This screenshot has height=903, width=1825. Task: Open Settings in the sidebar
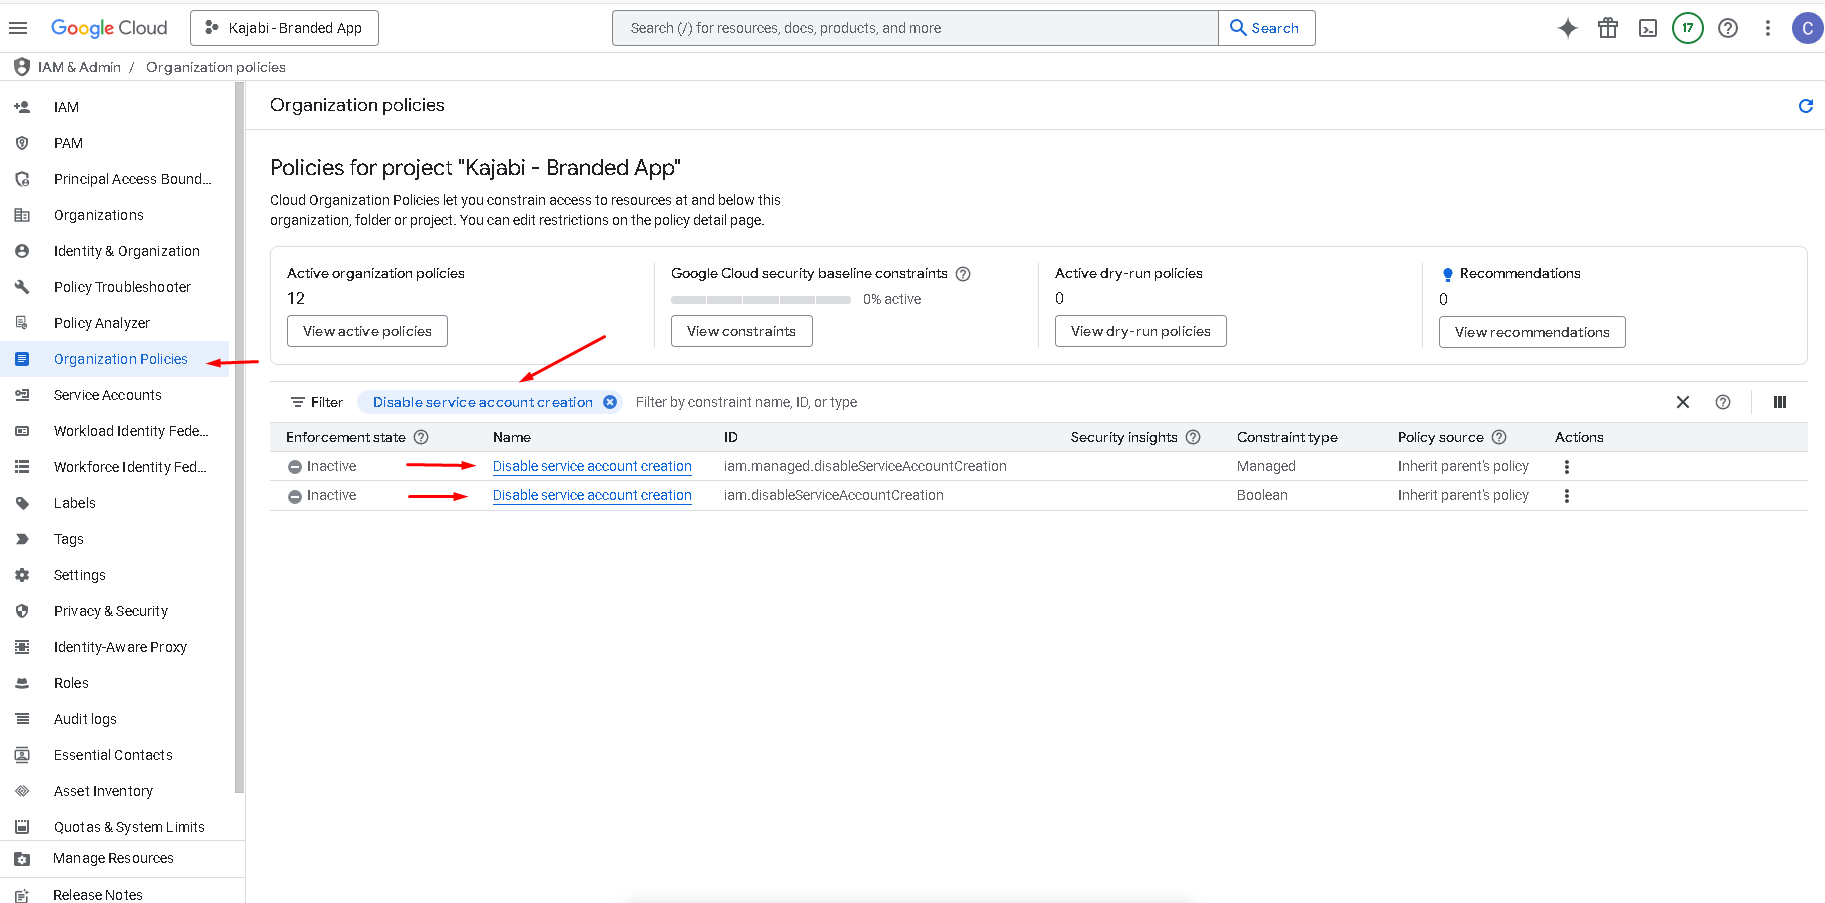pos(115,575)
